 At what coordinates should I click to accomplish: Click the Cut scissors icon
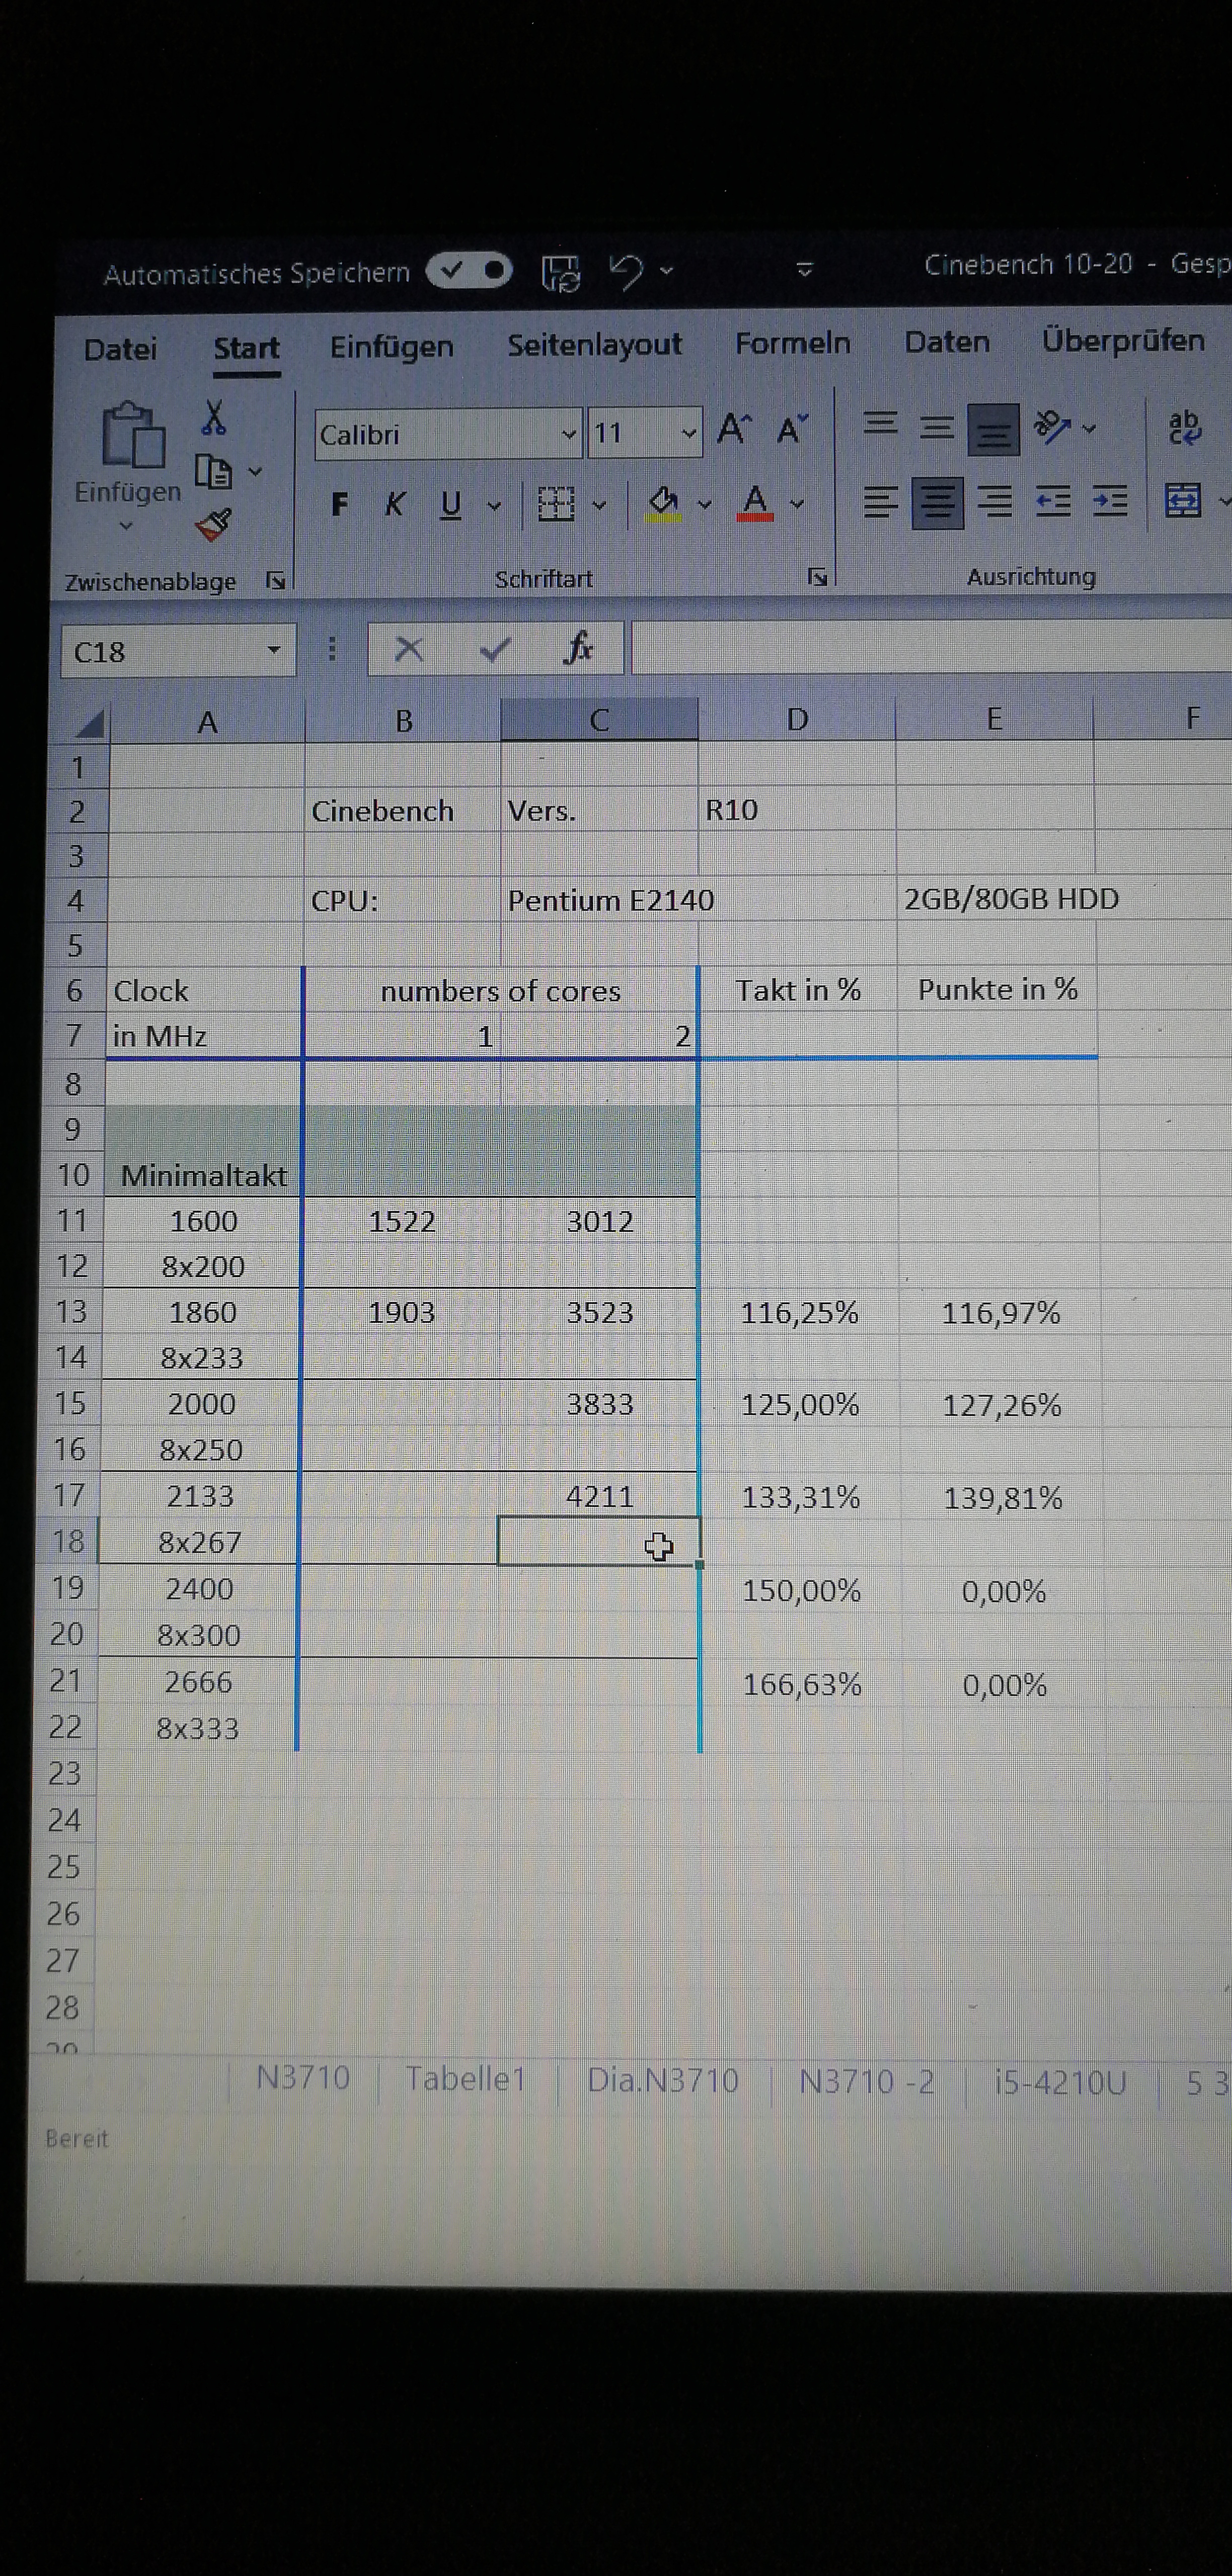click(213, 418)
